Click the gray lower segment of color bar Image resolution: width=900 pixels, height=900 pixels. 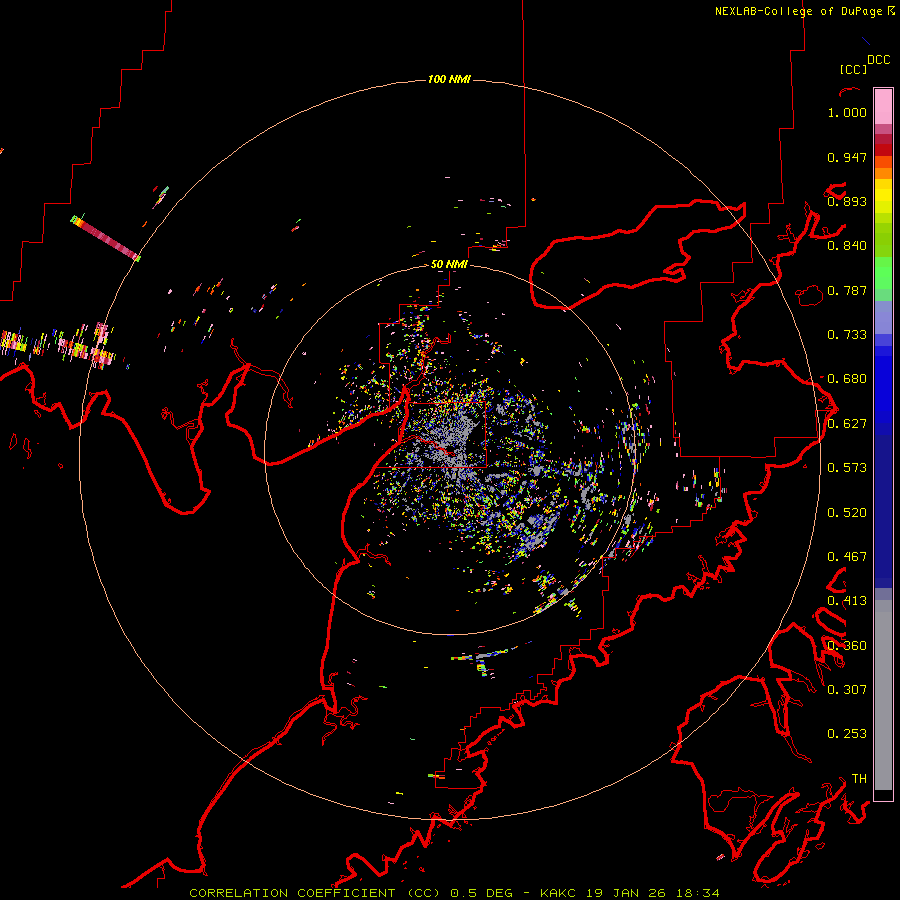(x=883, y=695)
